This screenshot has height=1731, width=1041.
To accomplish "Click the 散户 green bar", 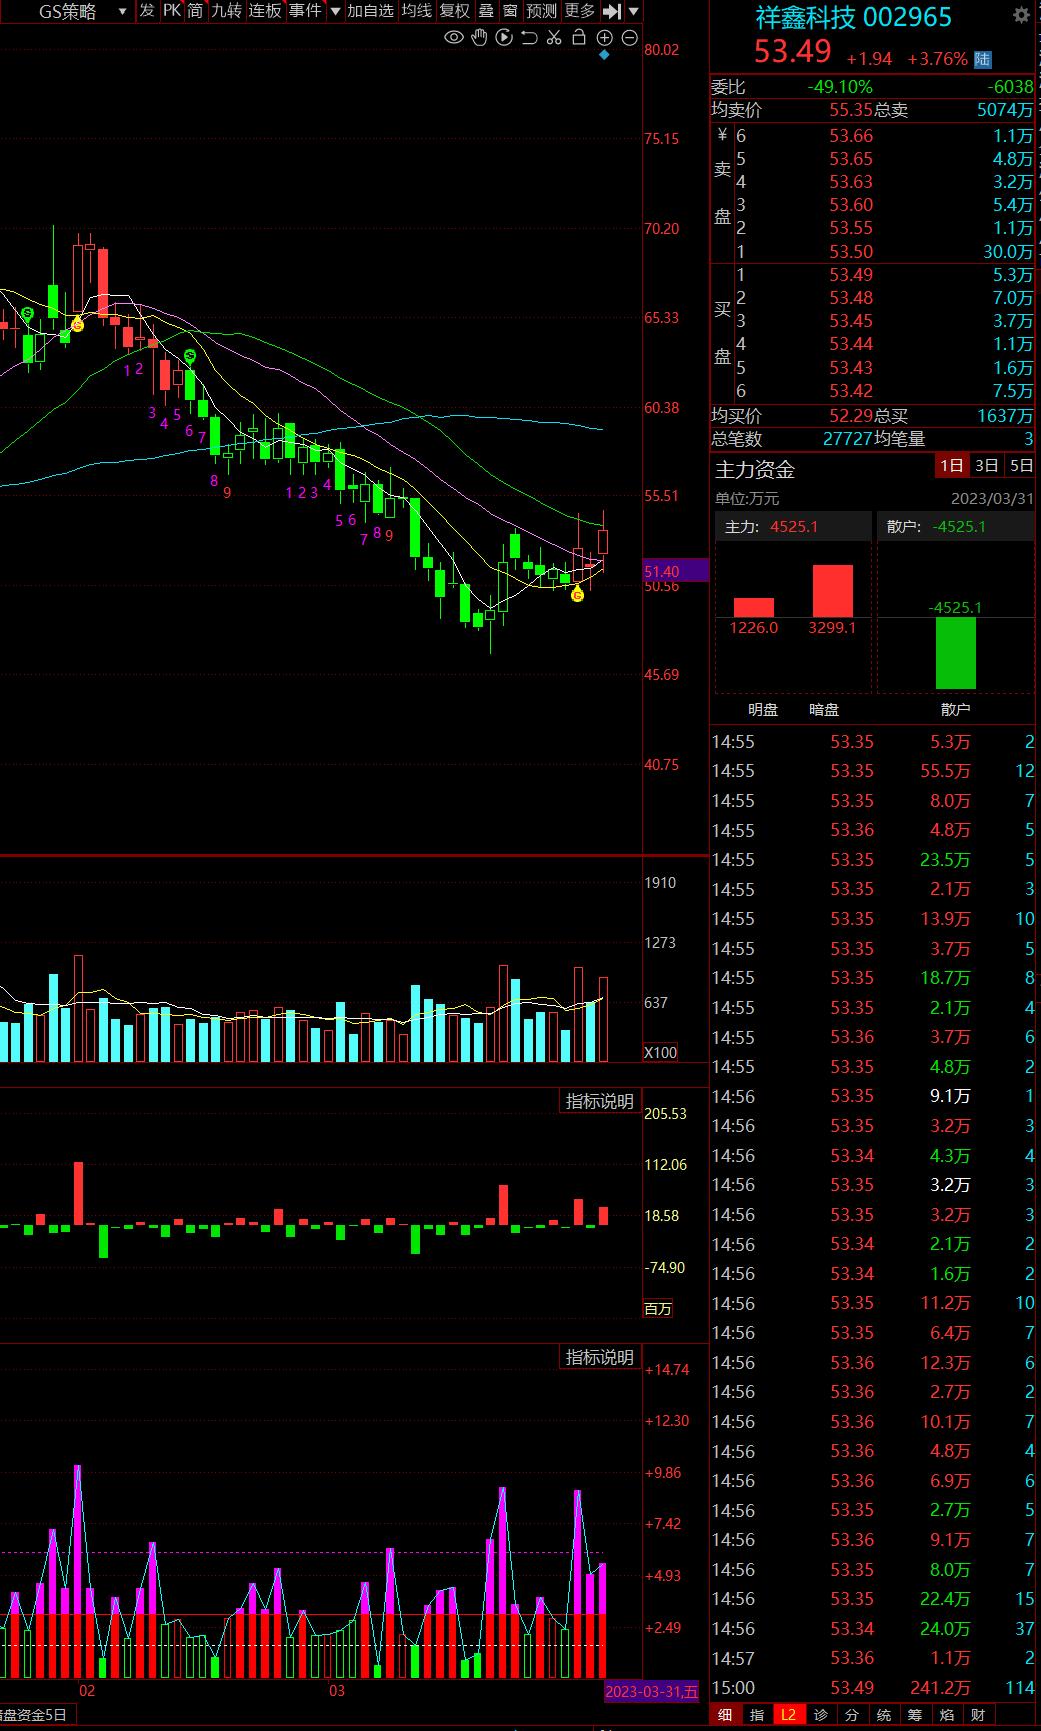I will [955, 652].
